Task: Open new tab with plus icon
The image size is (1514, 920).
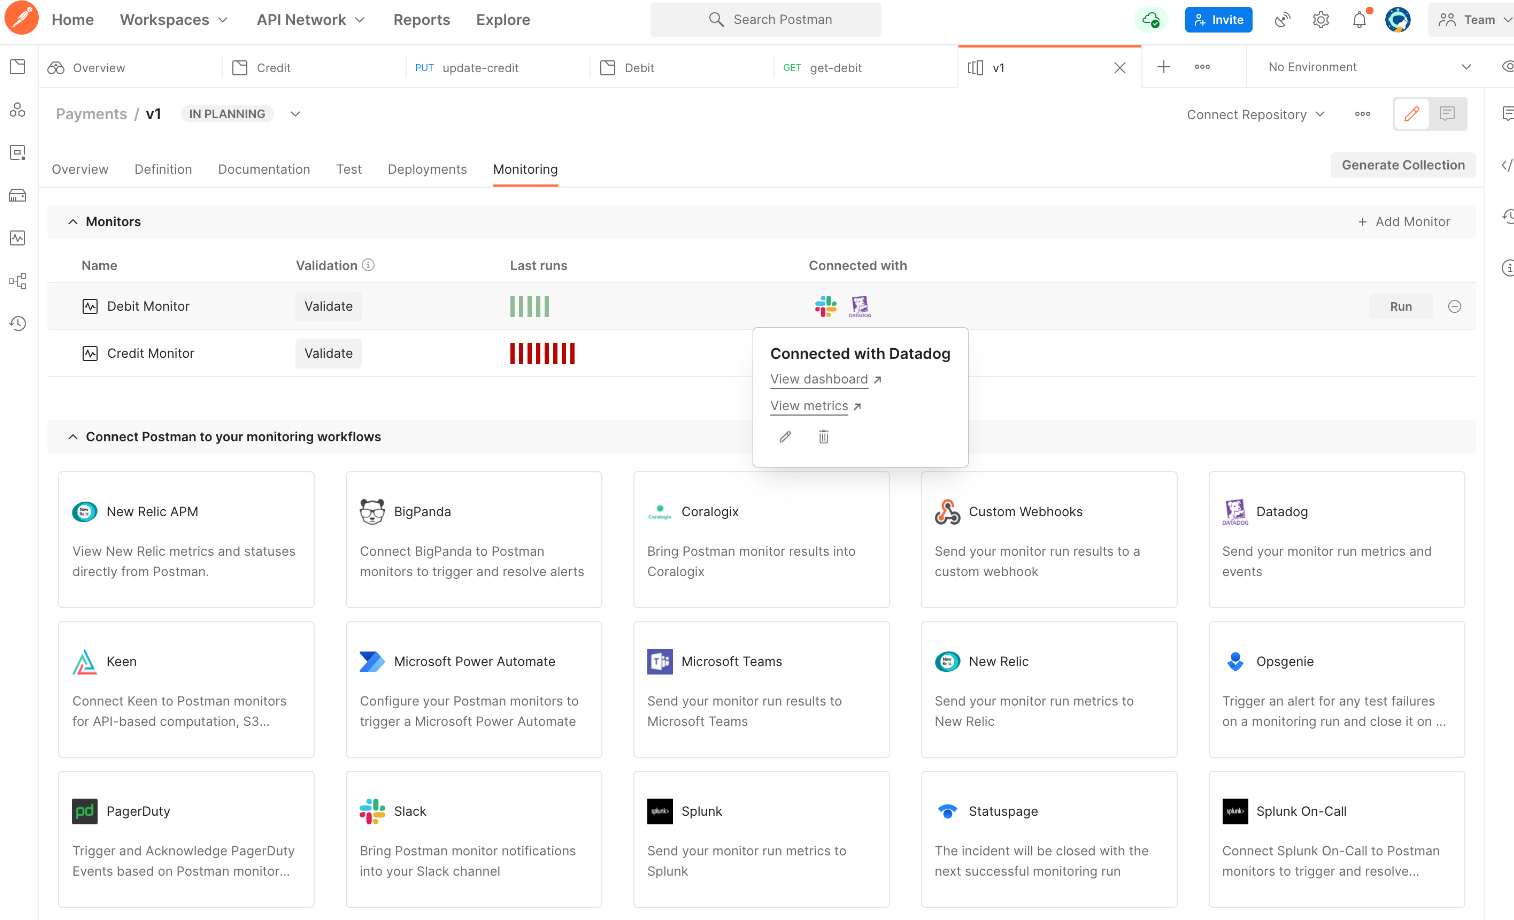Action: (x=1164, y=67)
